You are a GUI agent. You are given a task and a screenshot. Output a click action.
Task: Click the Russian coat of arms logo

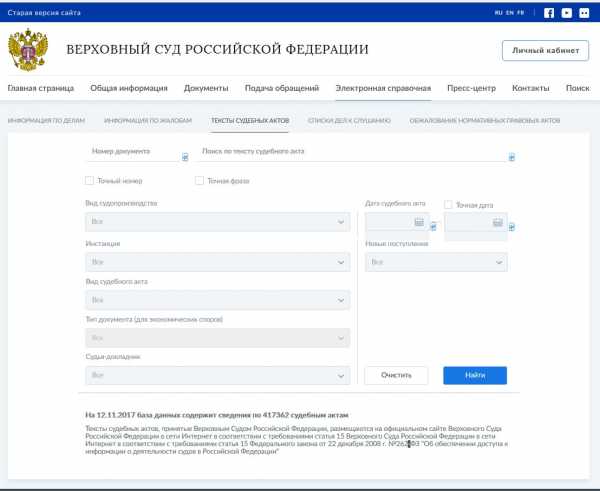click(28, 50)
